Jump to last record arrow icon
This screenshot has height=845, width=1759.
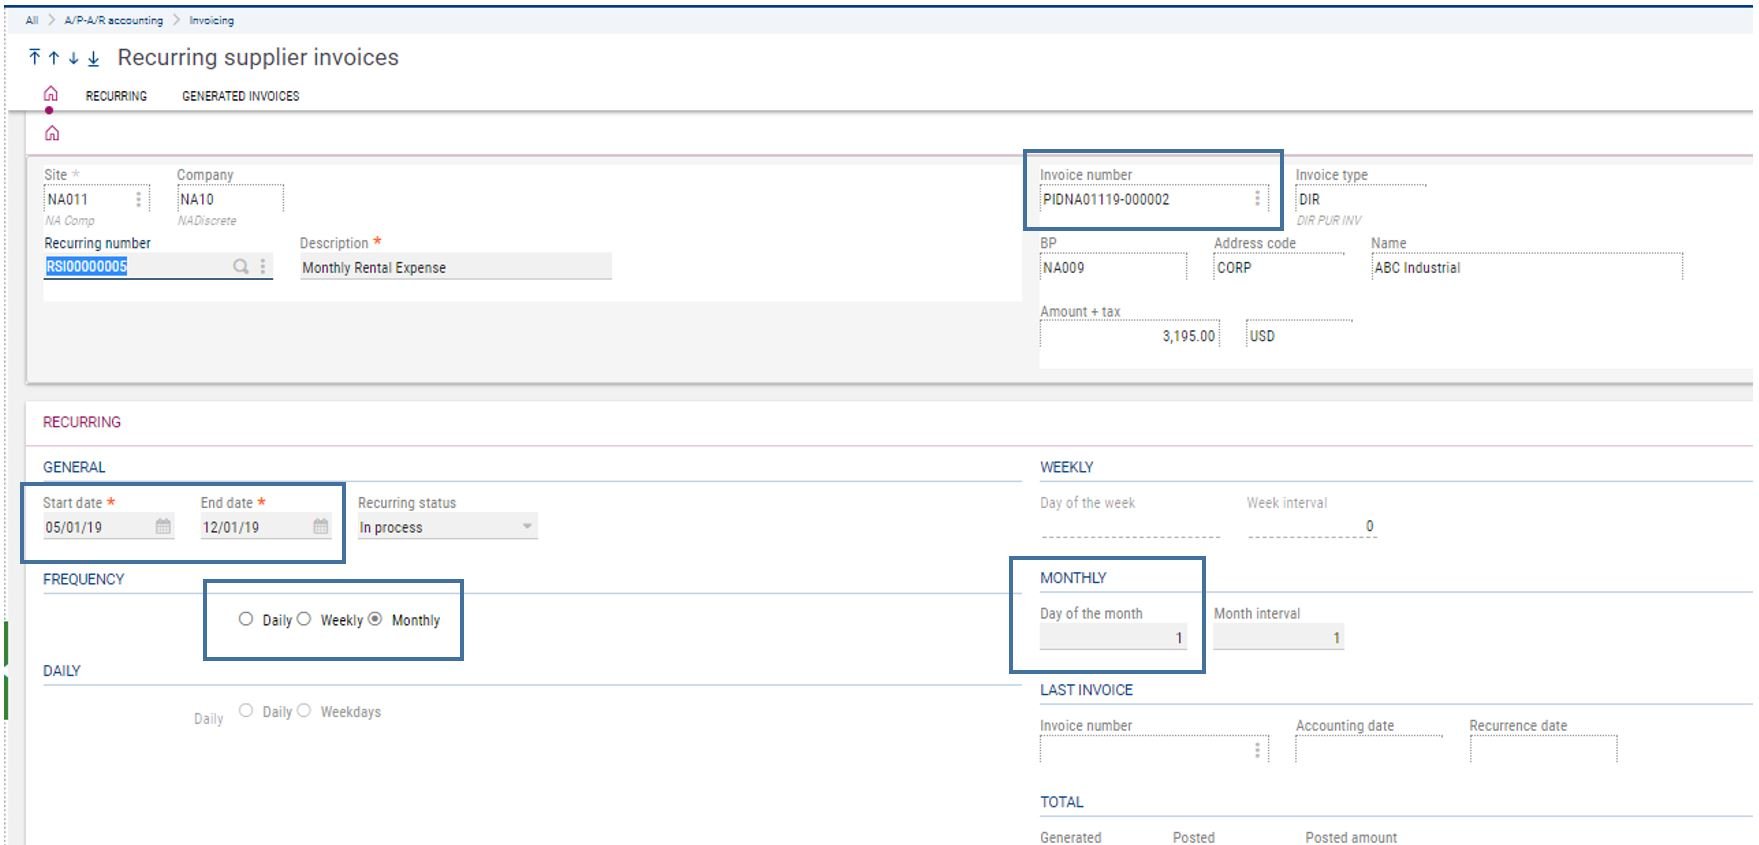pyautogui.click(x=93, y=58)
